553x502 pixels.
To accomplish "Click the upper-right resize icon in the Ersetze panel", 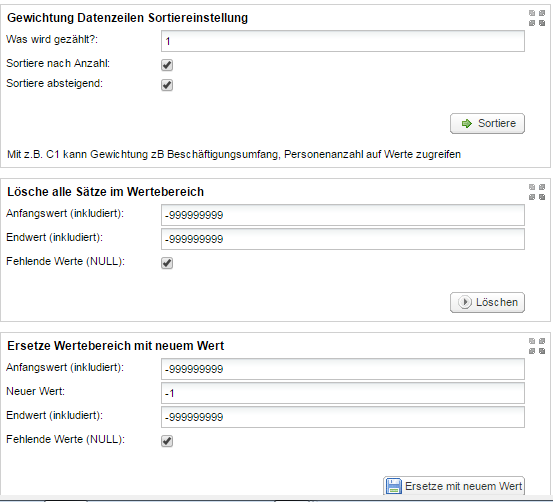I will 542,341.
